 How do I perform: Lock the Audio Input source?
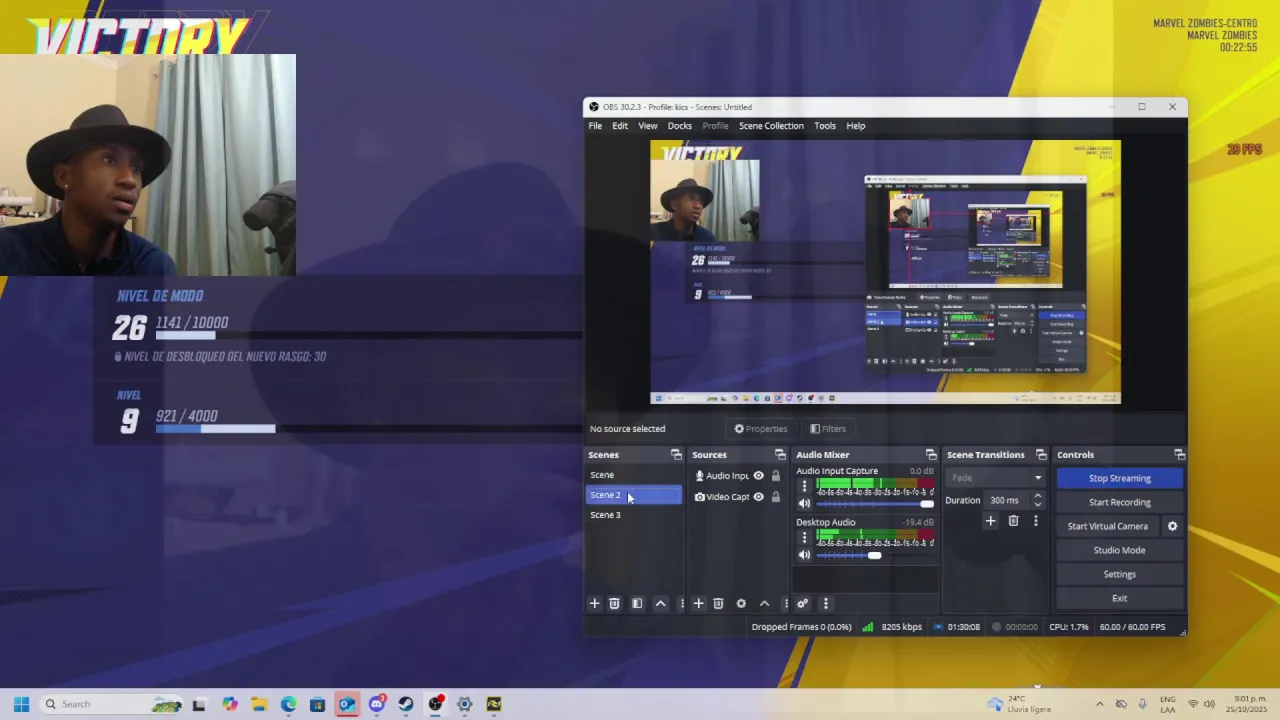(775, 476)
